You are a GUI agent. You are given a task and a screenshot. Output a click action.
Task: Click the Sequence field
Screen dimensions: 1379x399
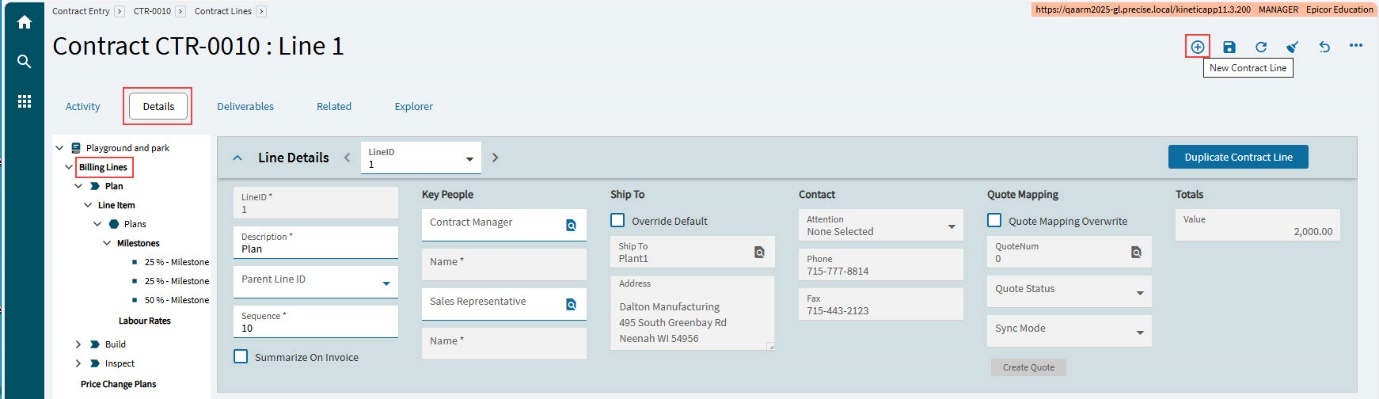tap(316, 322)
